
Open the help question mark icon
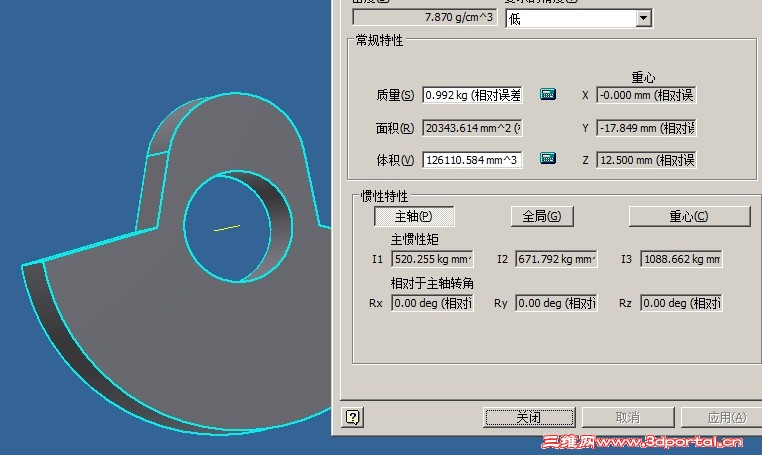pyautogui.click(x=353, y=417)
